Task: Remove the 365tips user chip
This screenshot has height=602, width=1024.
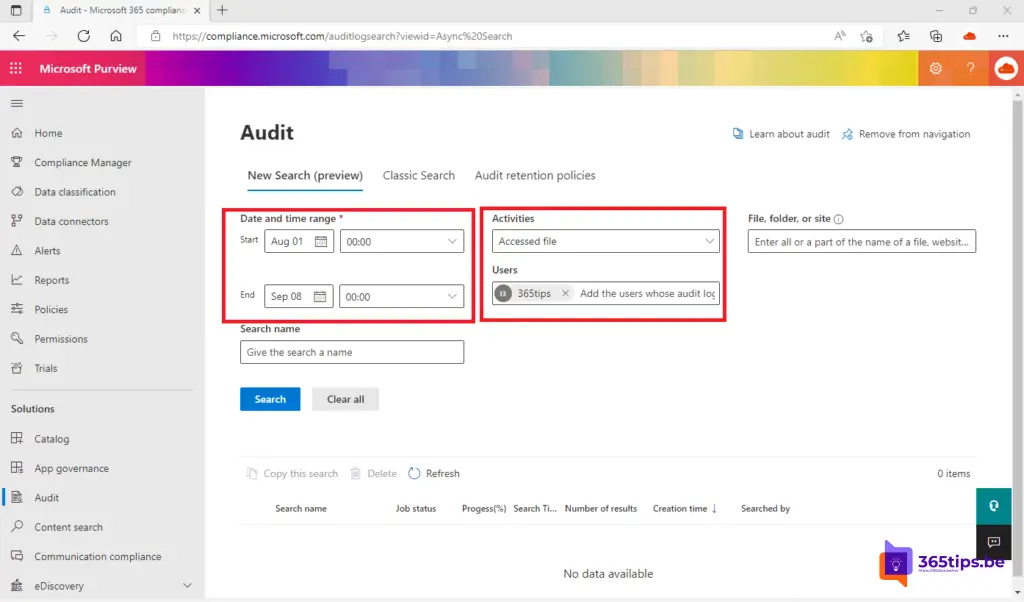Action: tap(566, 293)
